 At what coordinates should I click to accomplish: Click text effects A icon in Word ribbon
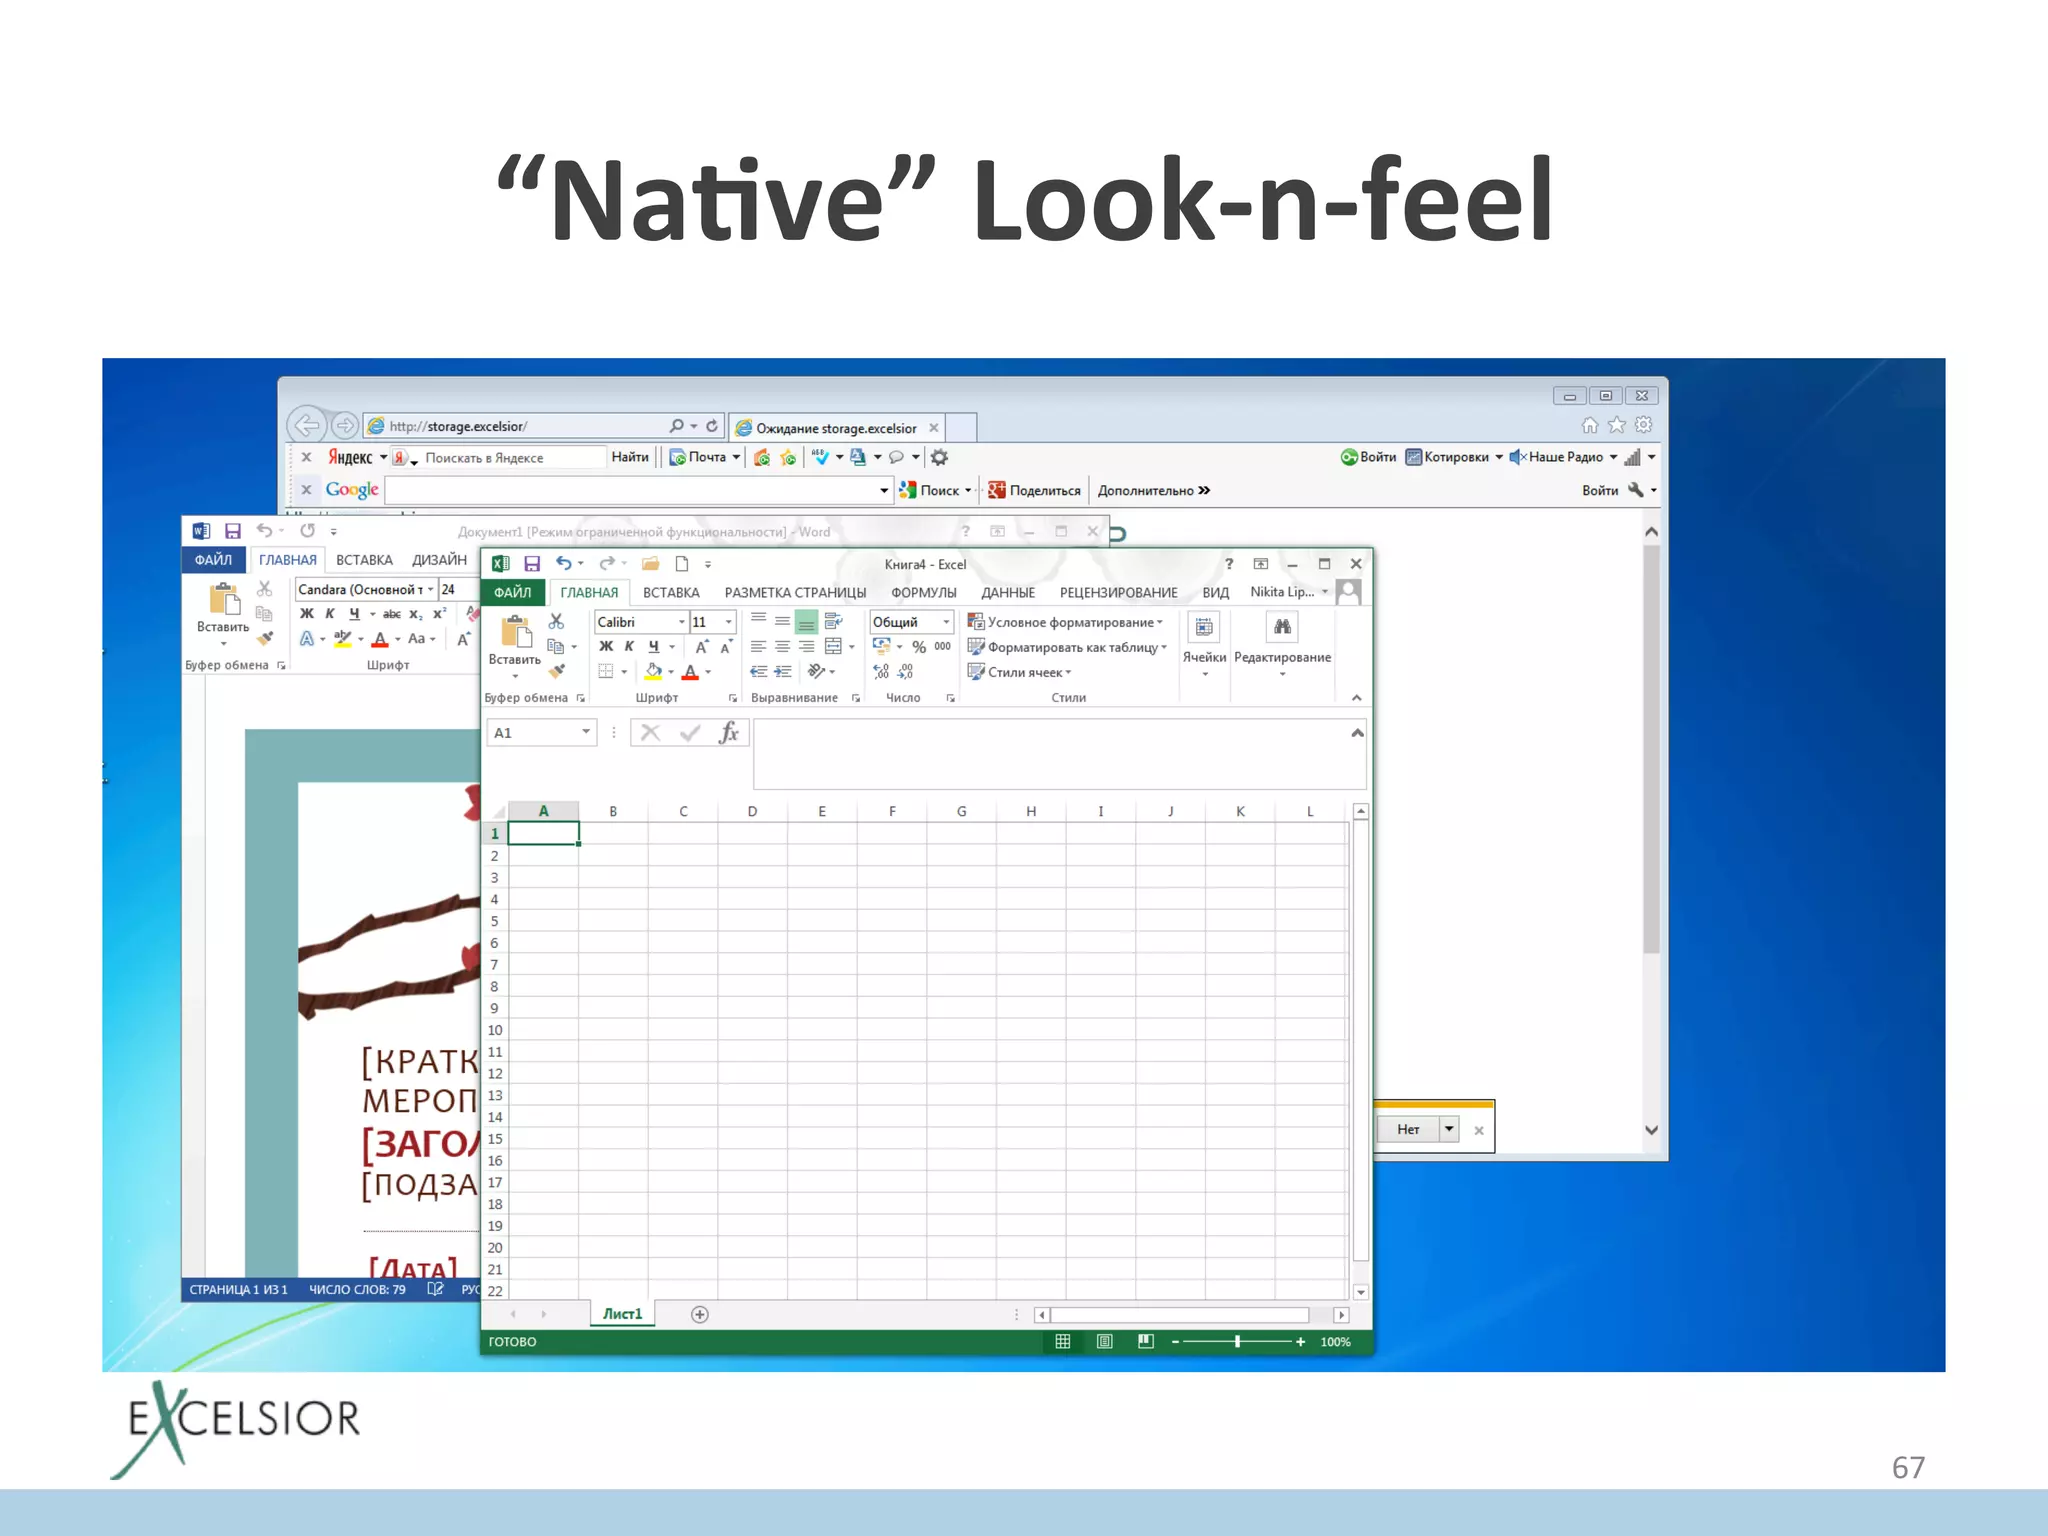307,639
